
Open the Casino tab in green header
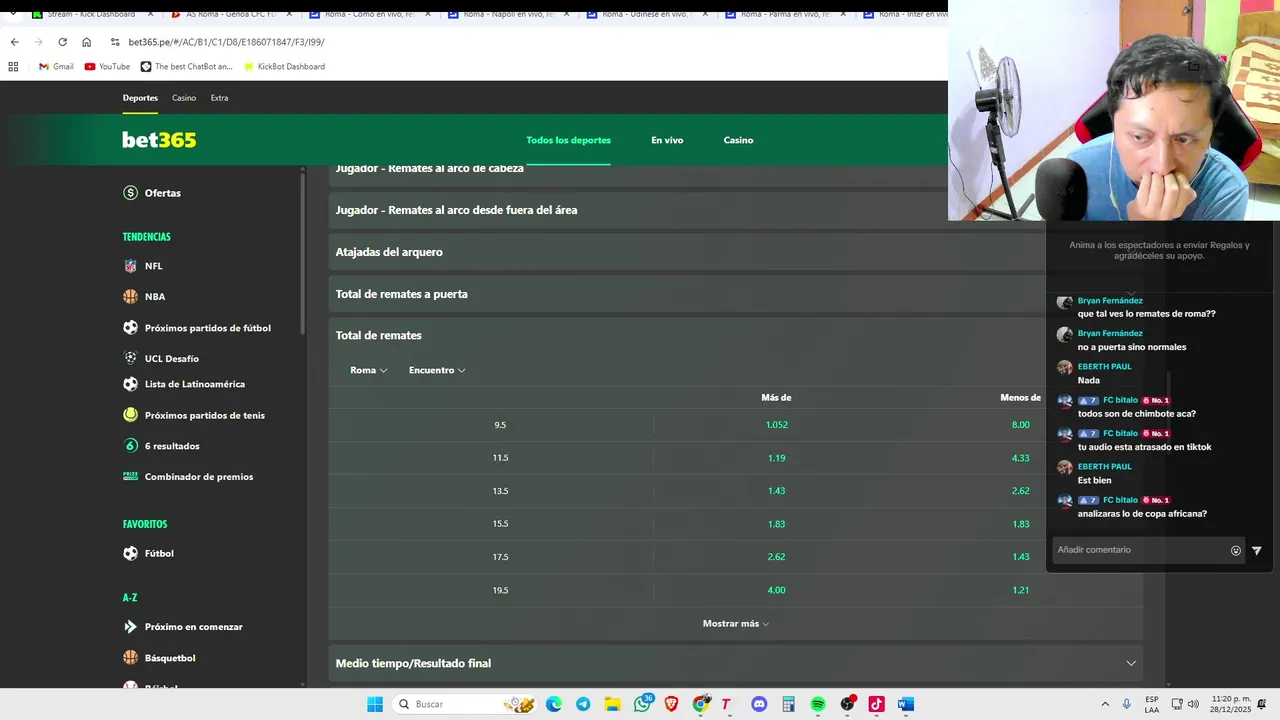click(x=738, y=140)
